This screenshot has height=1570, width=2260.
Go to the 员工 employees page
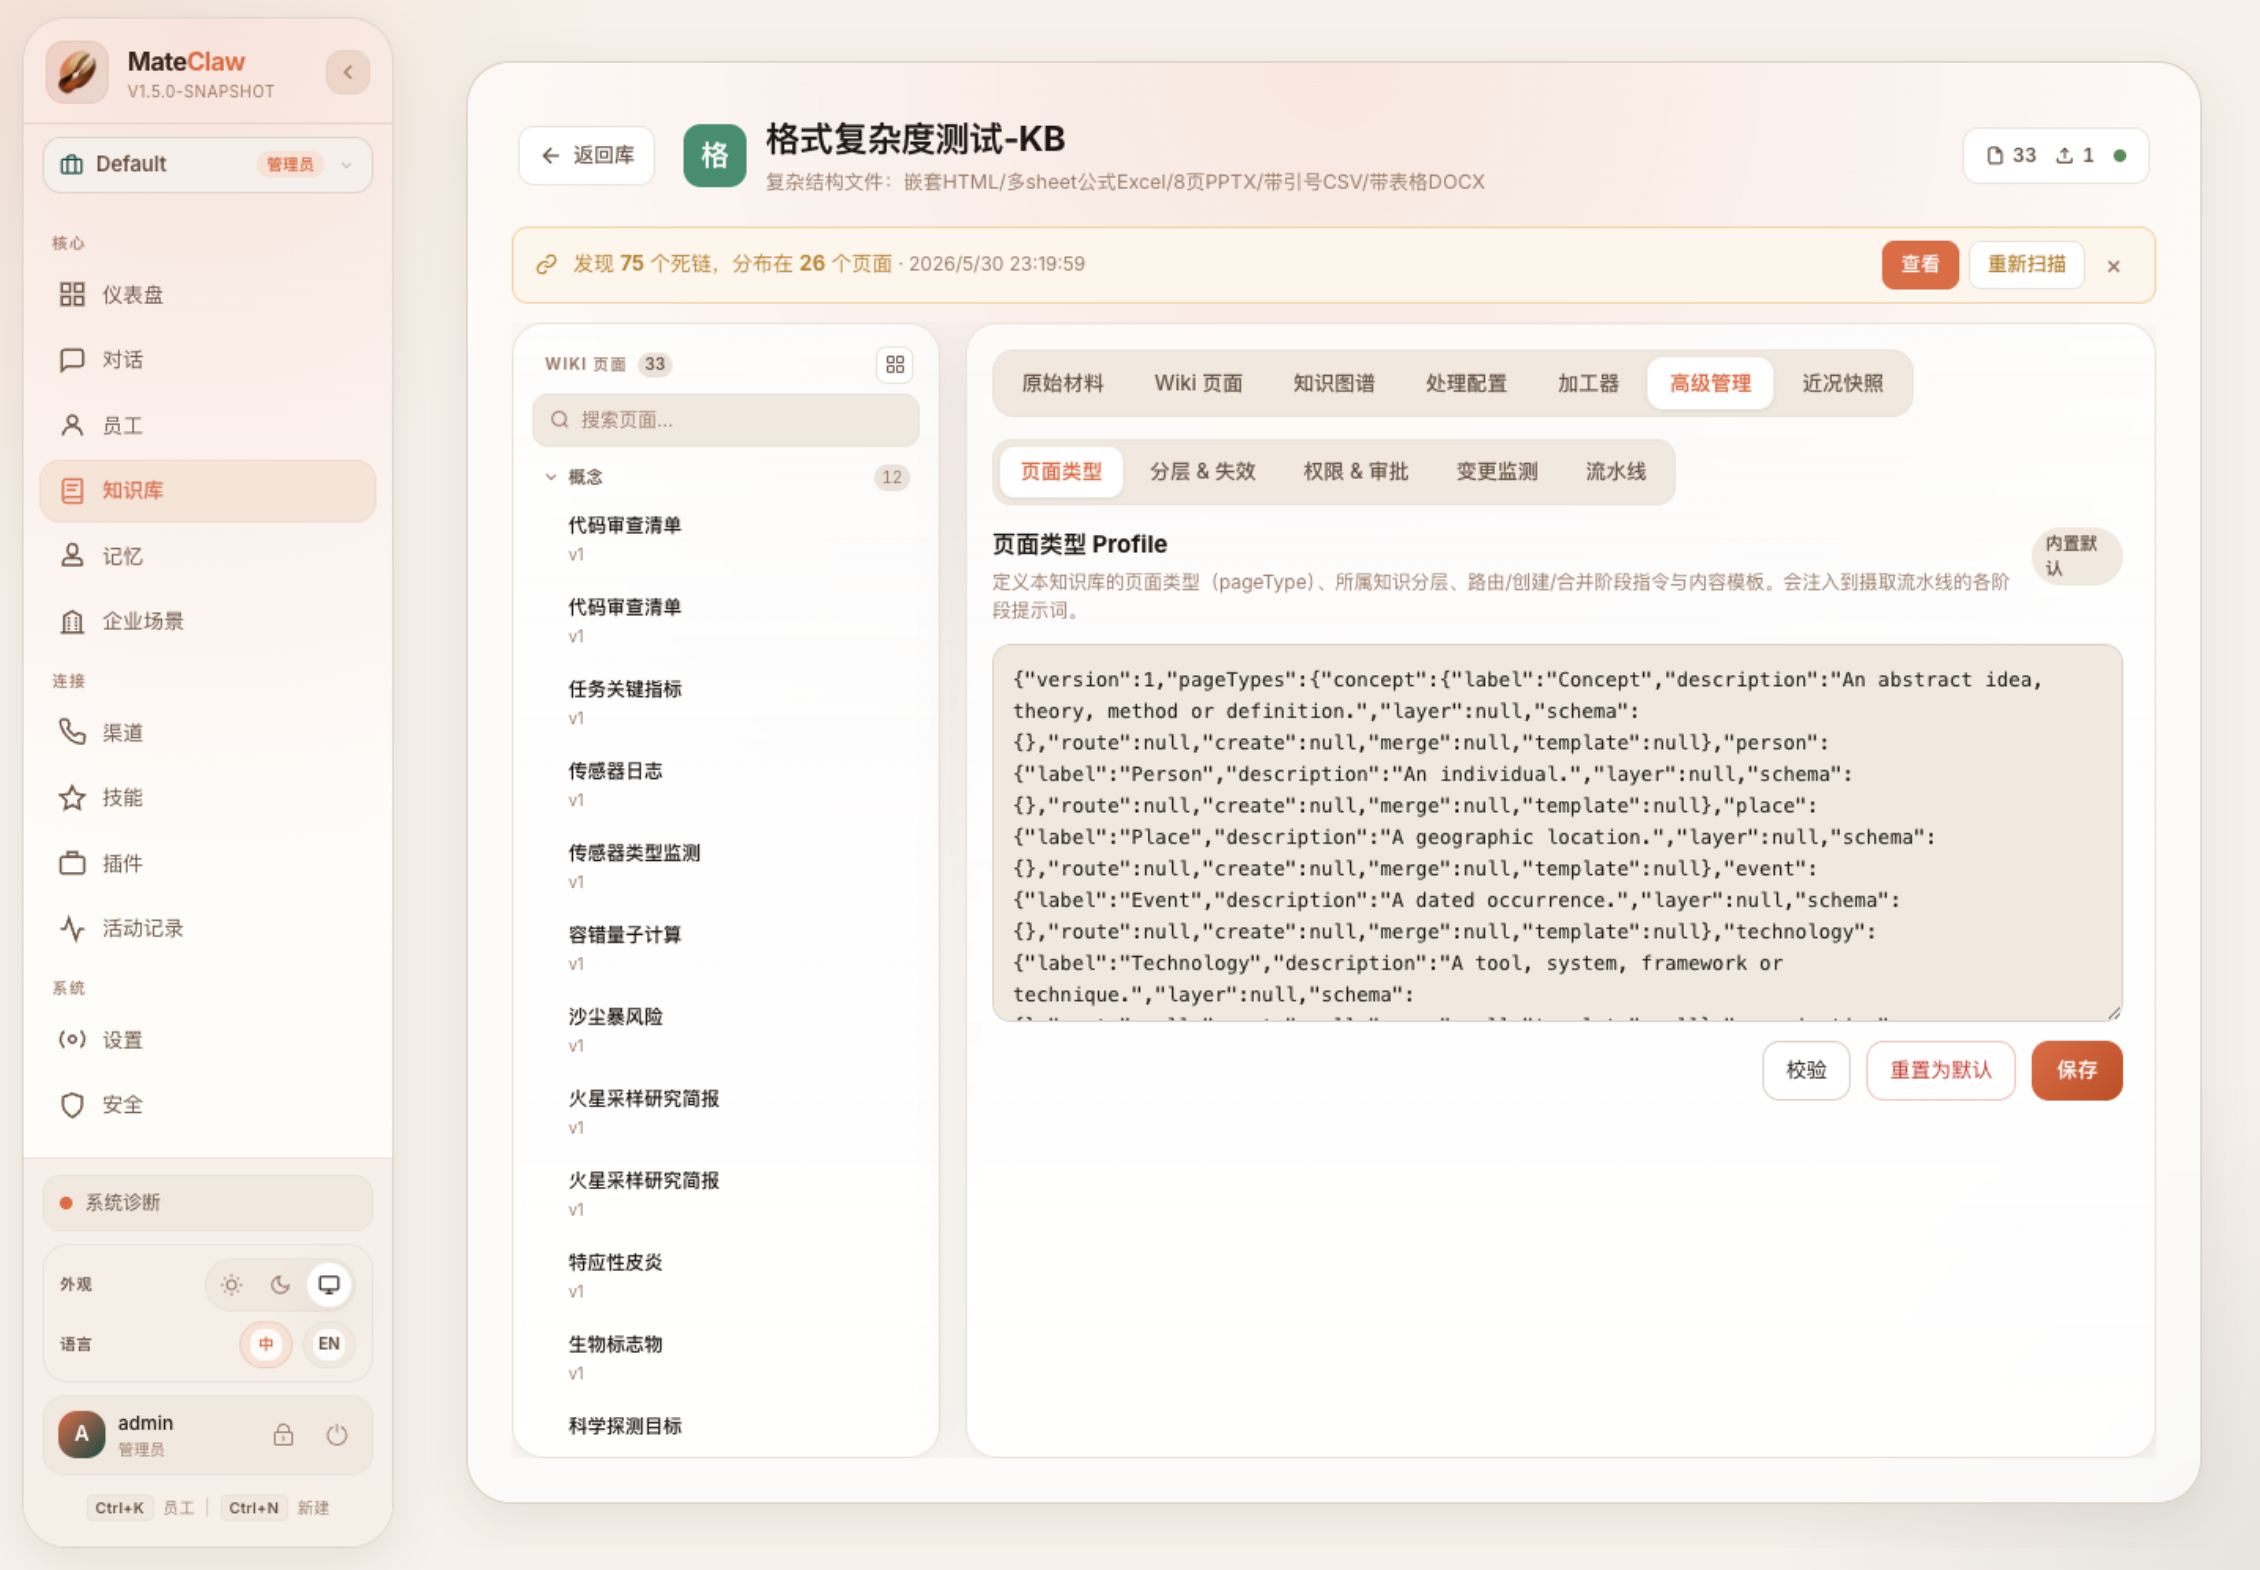pyautogui.click(x=207, y=425)
